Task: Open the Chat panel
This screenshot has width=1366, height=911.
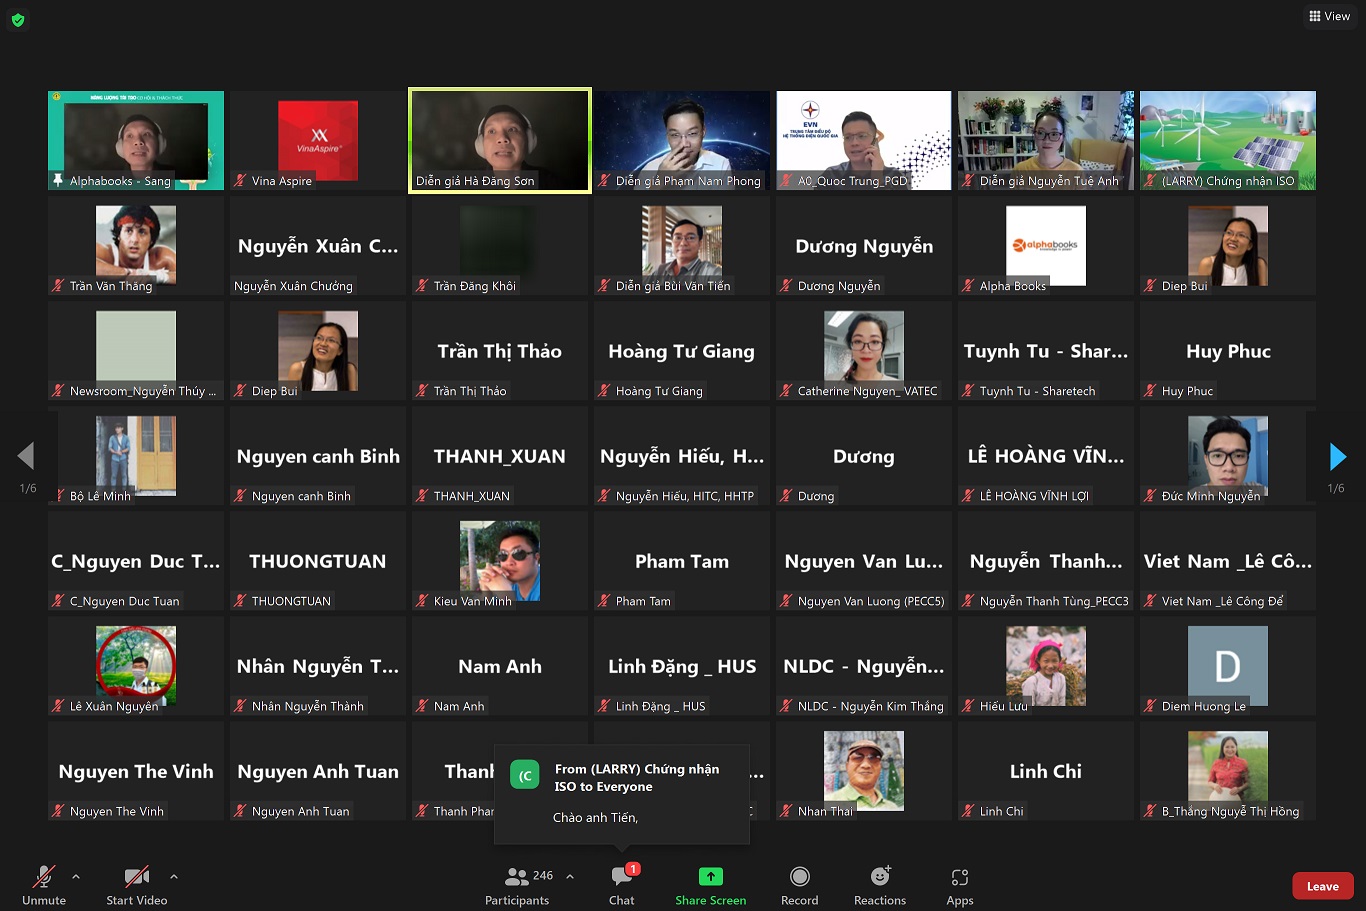Action: point(621,884)
